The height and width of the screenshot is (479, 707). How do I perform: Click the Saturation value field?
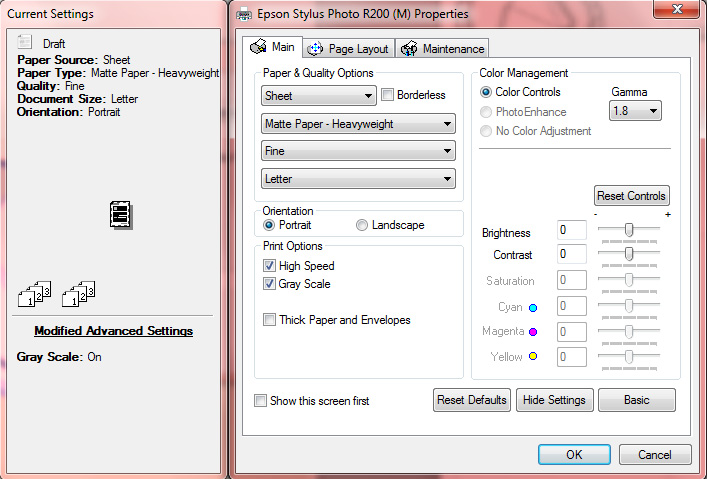pyautogui.click(x=572, y=280)
